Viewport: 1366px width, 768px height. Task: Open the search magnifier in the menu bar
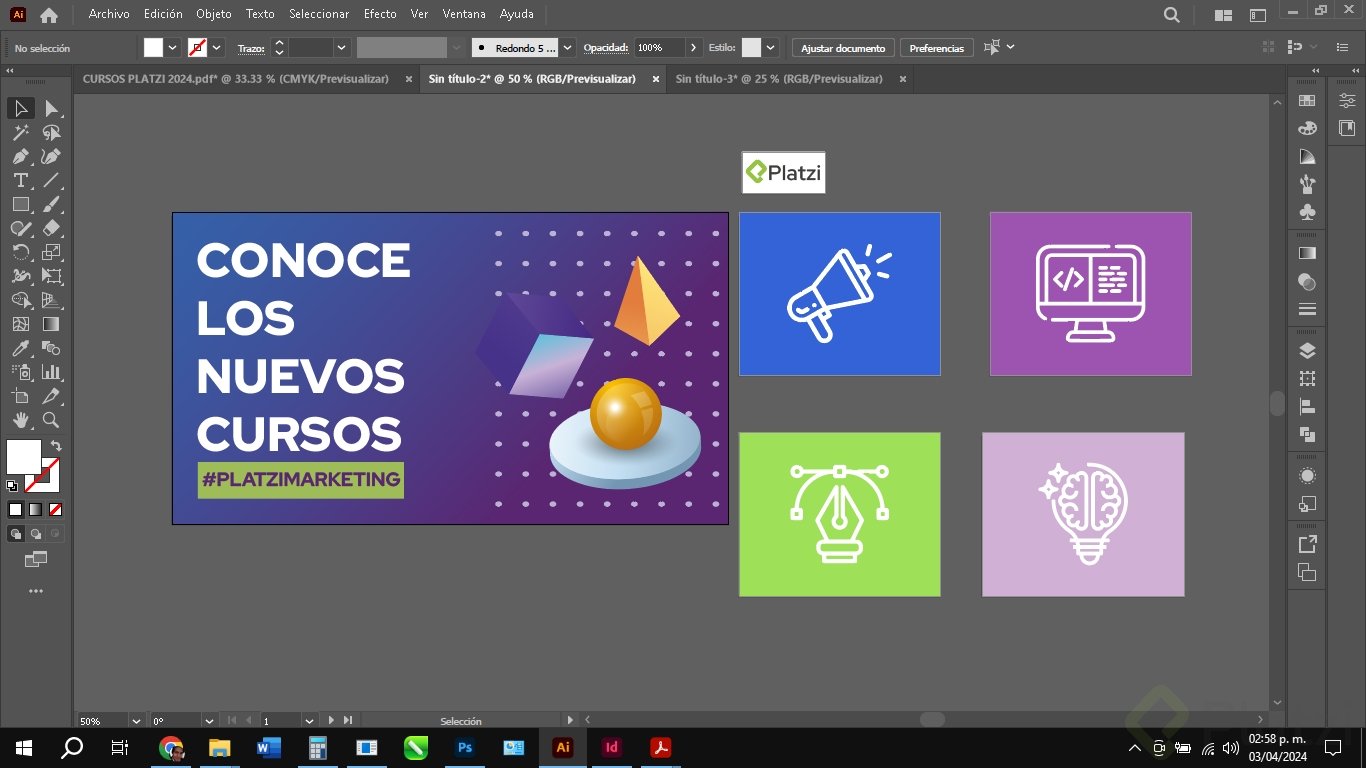[1172, 15]
